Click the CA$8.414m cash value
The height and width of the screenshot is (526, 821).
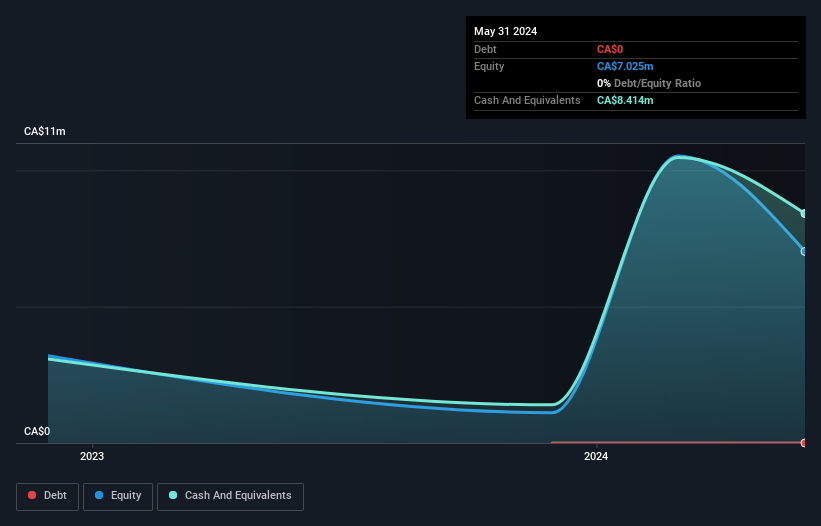coord(625,100)
